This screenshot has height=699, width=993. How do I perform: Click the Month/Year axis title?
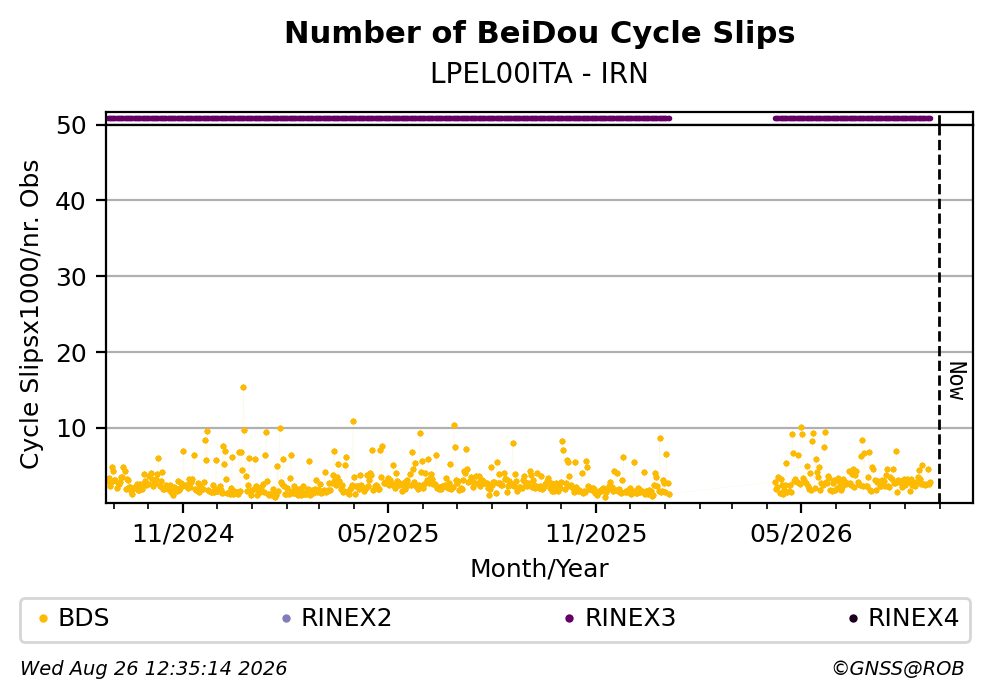pyautogui.click(x=539, y=569)
